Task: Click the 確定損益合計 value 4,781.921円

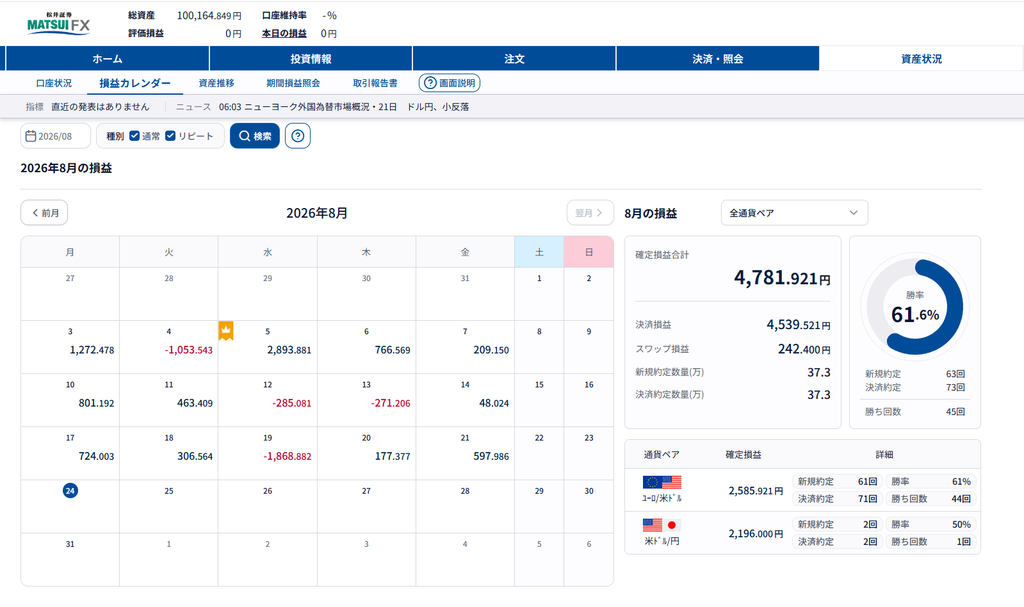Action: [782, 278]
